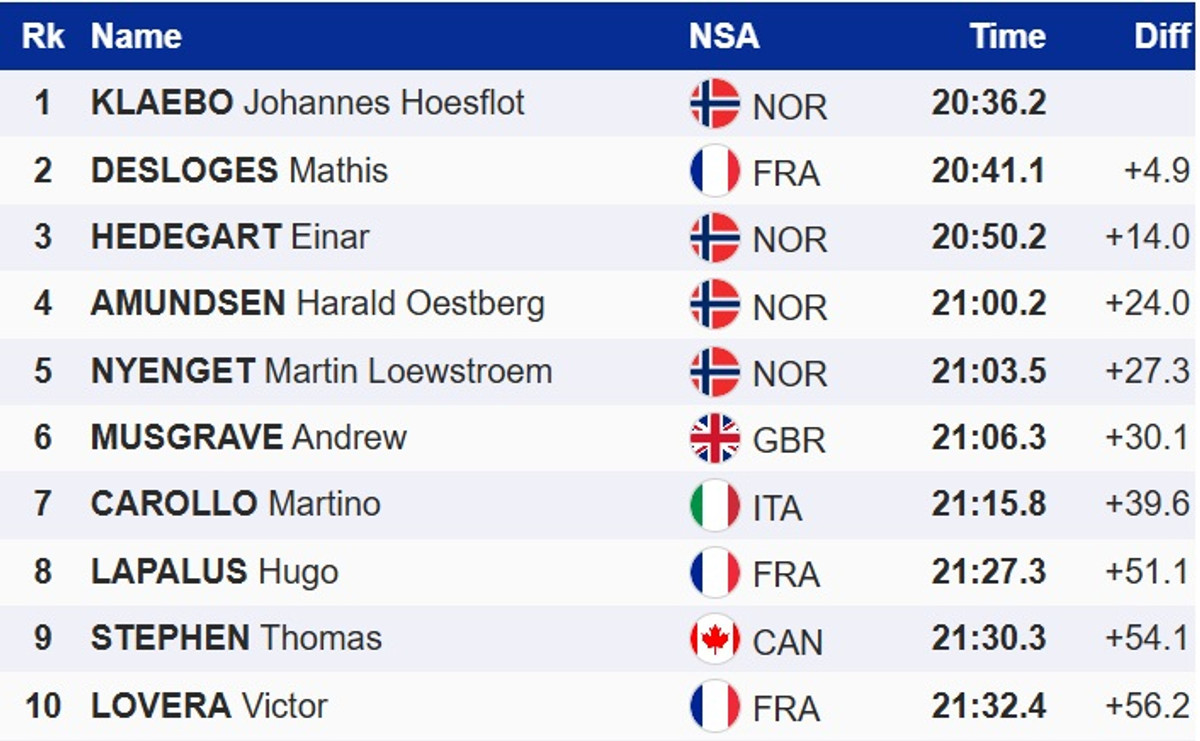Click France flag icon beside Lovera
1200x741 pixels.
[x=714, y=707]
